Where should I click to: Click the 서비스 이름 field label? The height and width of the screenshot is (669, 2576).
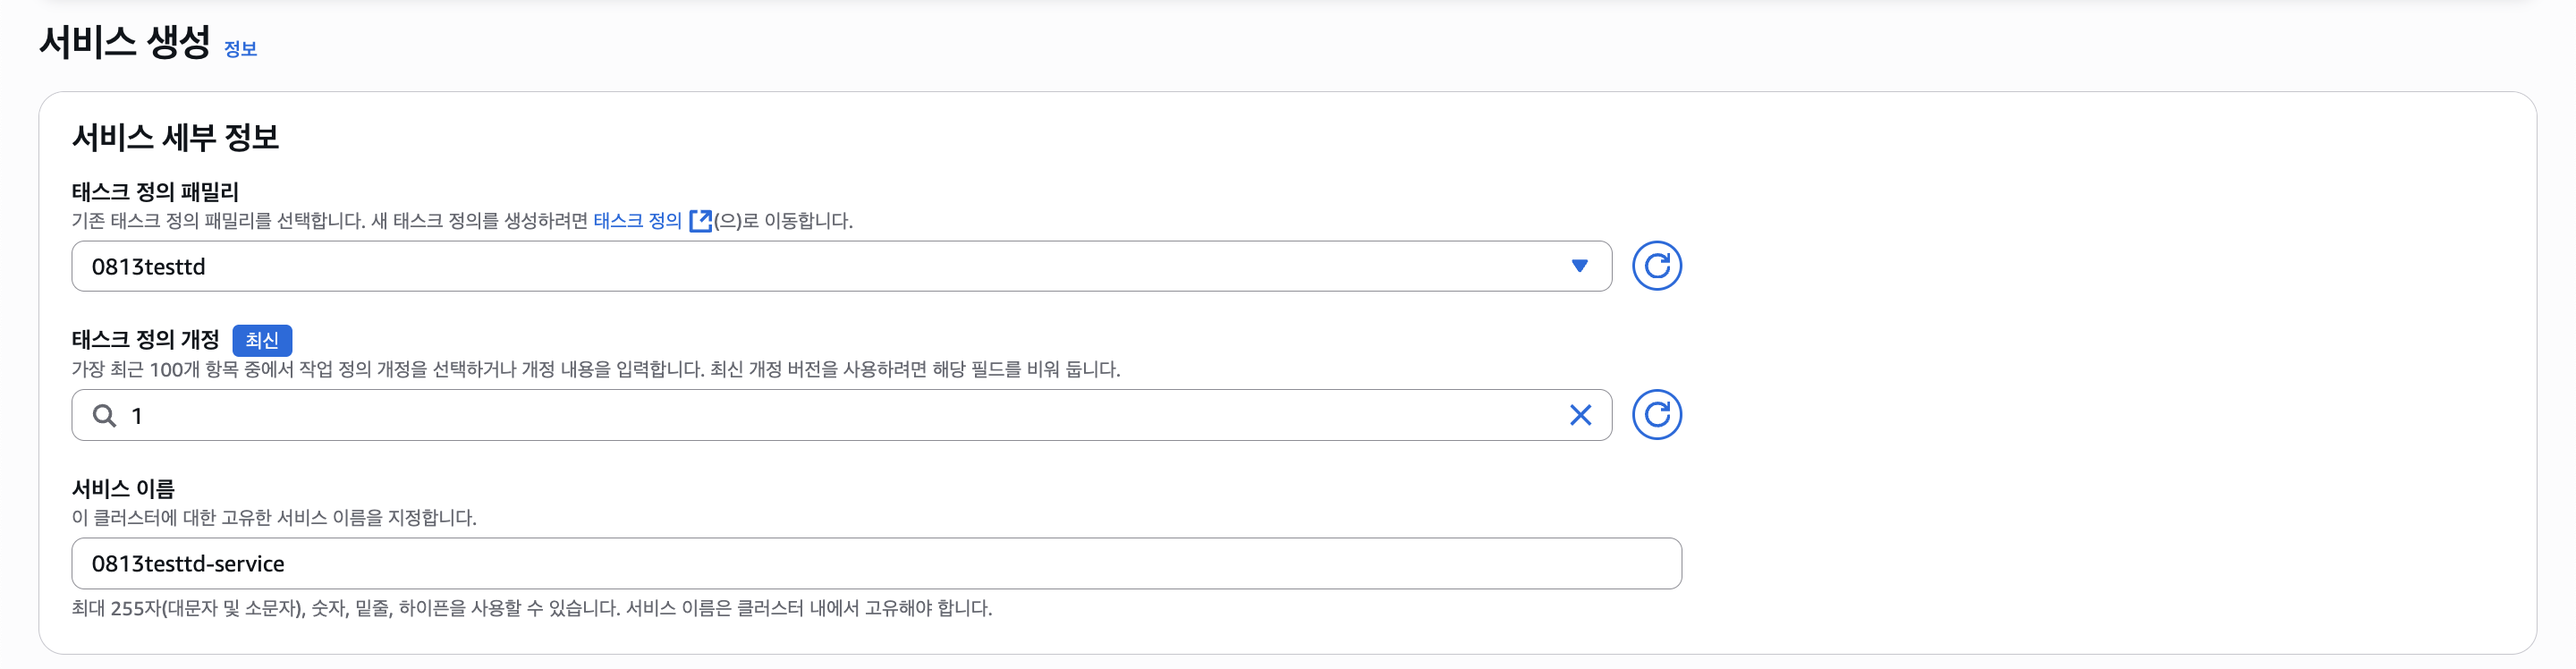pyautogui.click(x=123, y=488)
